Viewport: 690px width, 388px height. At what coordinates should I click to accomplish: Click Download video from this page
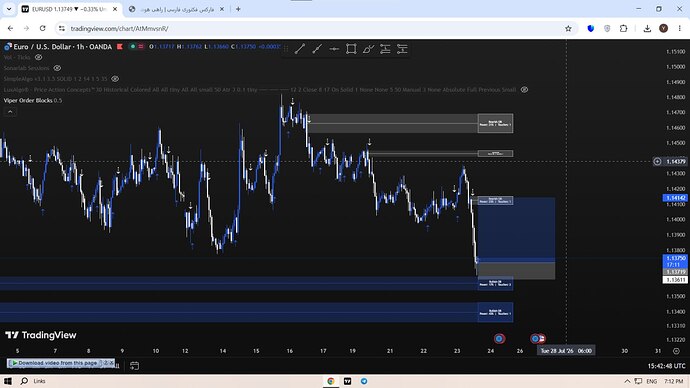[x=57, y=363]
